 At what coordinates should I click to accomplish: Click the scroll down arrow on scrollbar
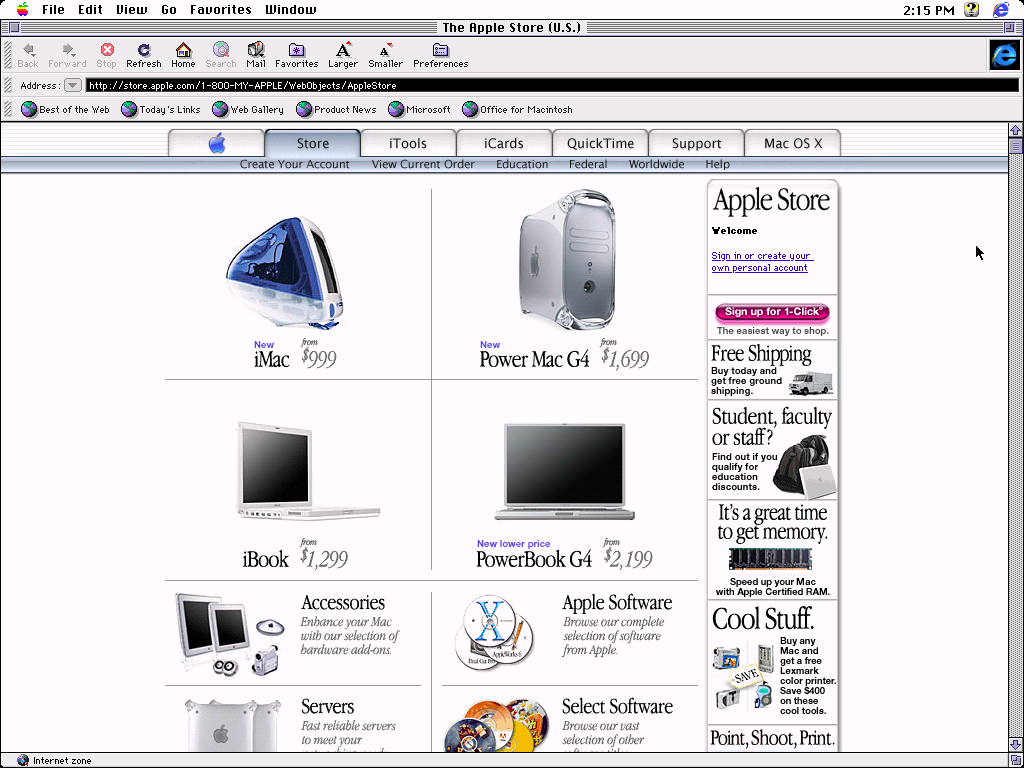pyautogui.click(x=1016, y=744)
